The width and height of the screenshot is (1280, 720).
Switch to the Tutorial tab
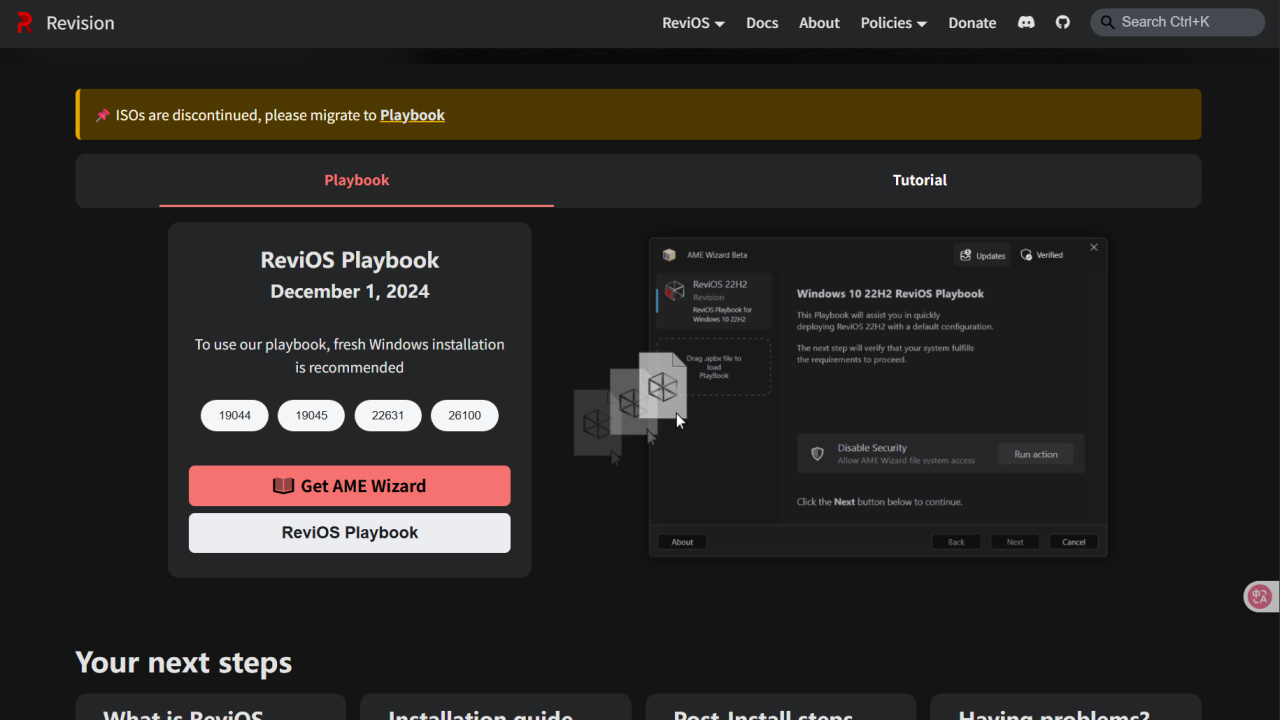click(x=920, y=181)
